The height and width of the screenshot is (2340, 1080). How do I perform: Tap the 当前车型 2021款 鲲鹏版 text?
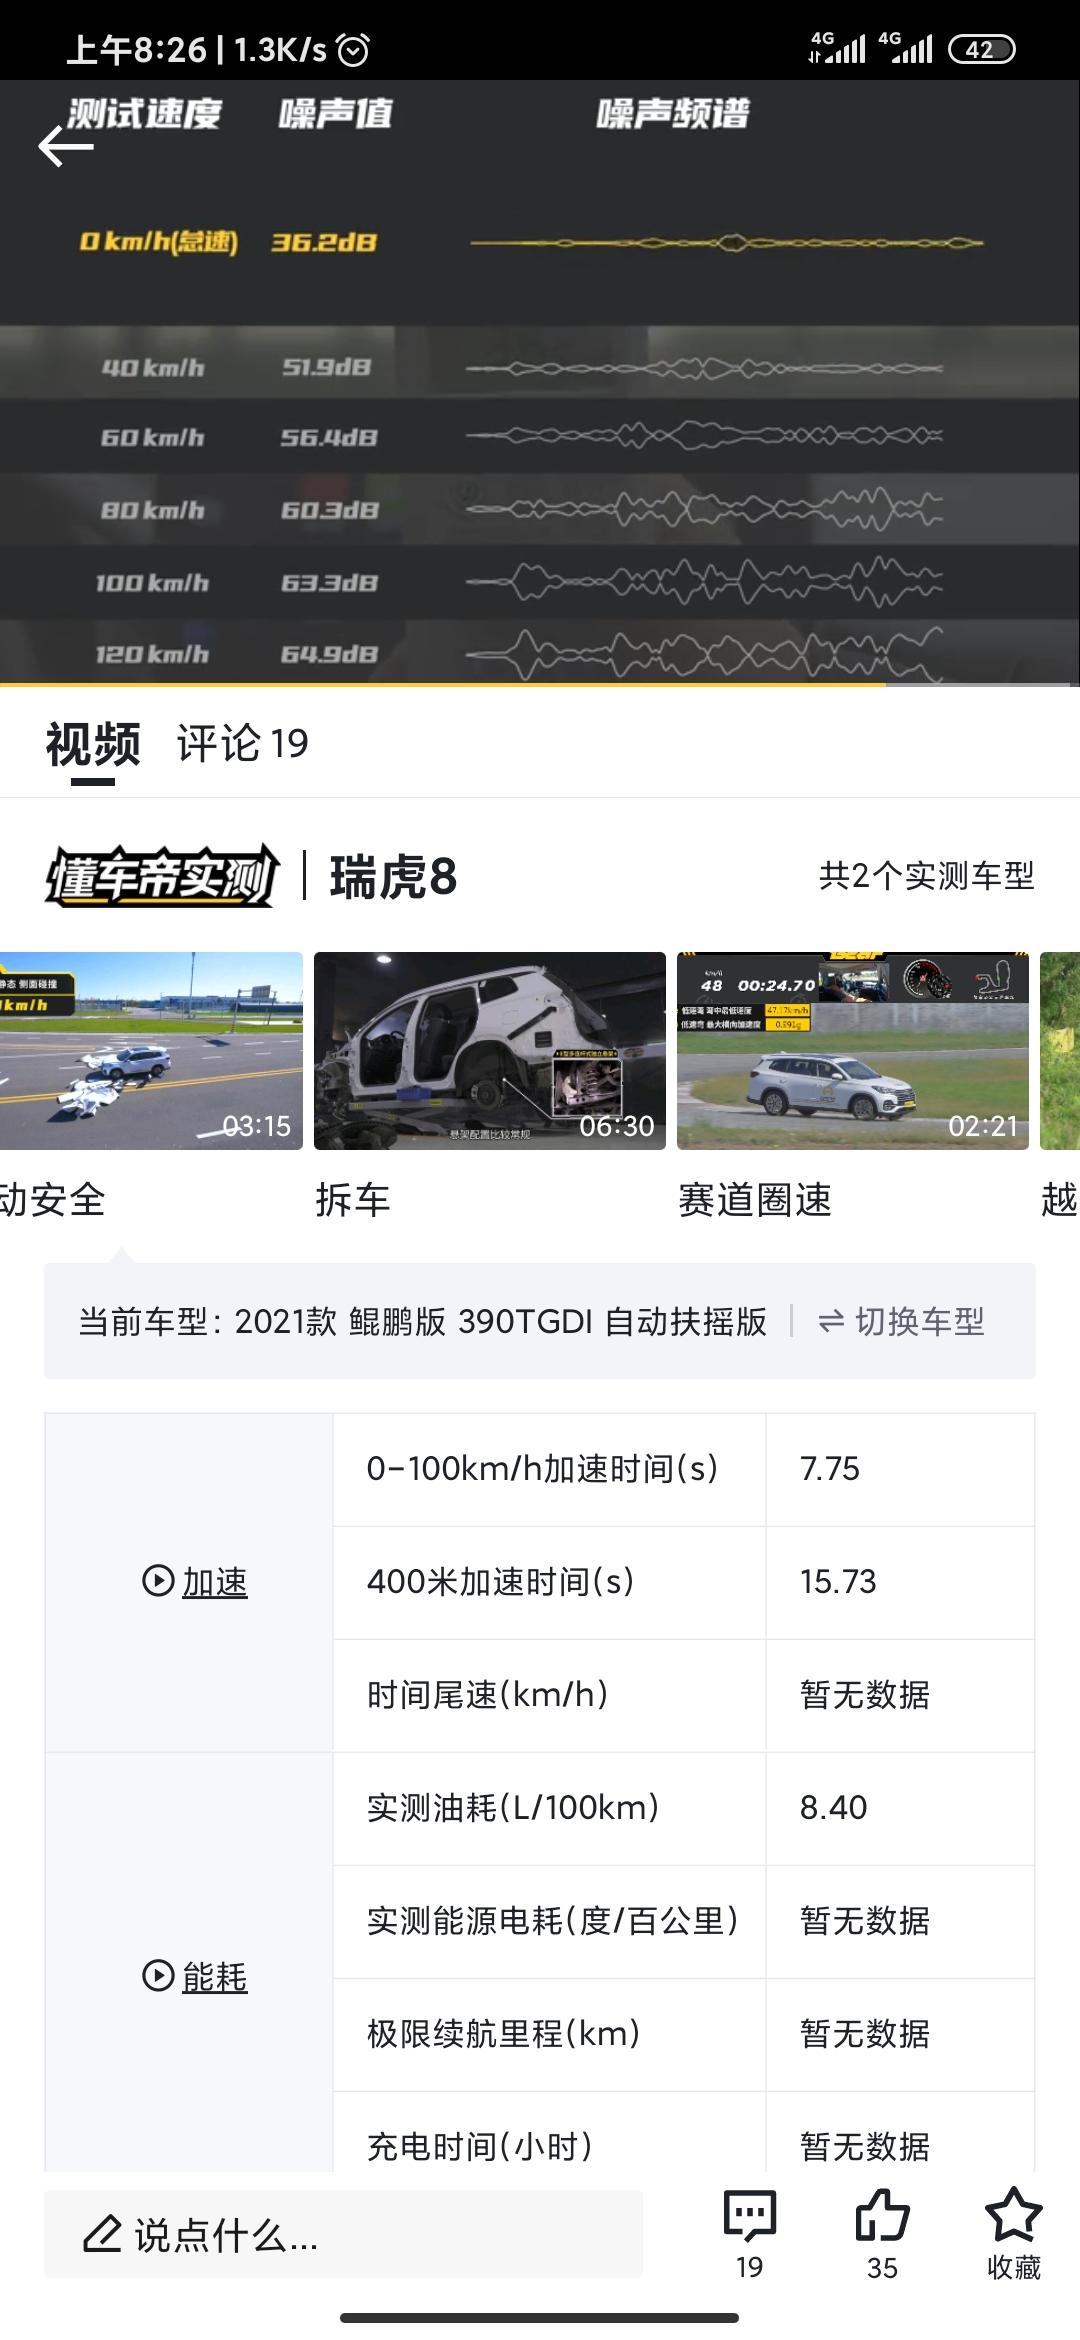click(x=422, y=1321)
